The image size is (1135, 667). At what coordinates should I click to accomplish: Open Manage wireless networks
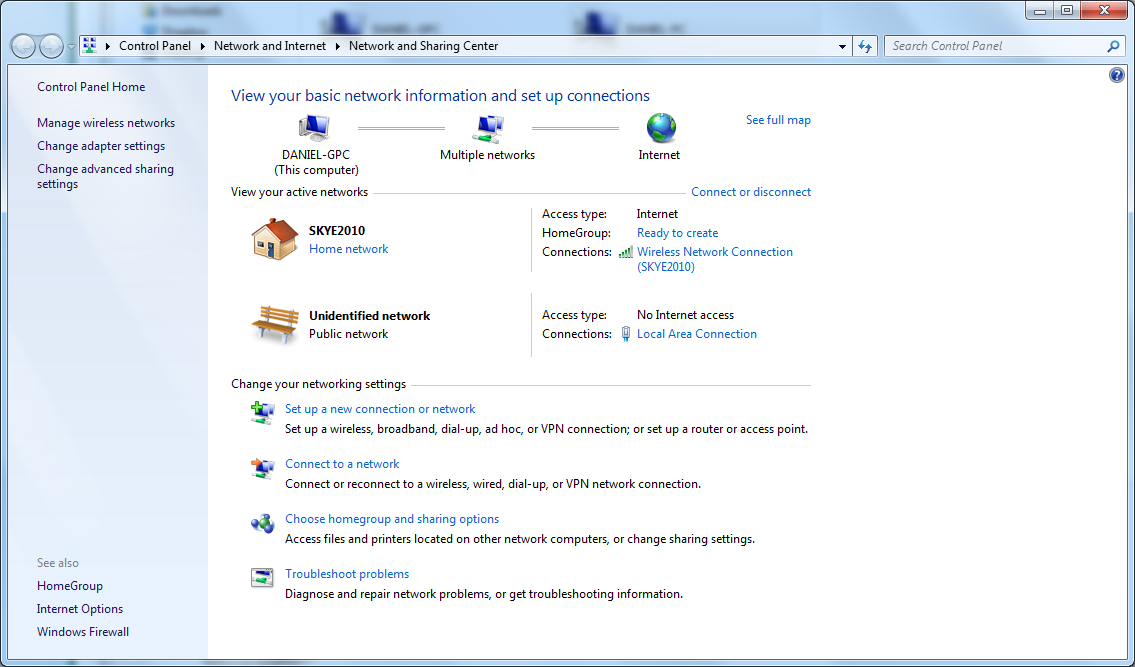(106, 122)
